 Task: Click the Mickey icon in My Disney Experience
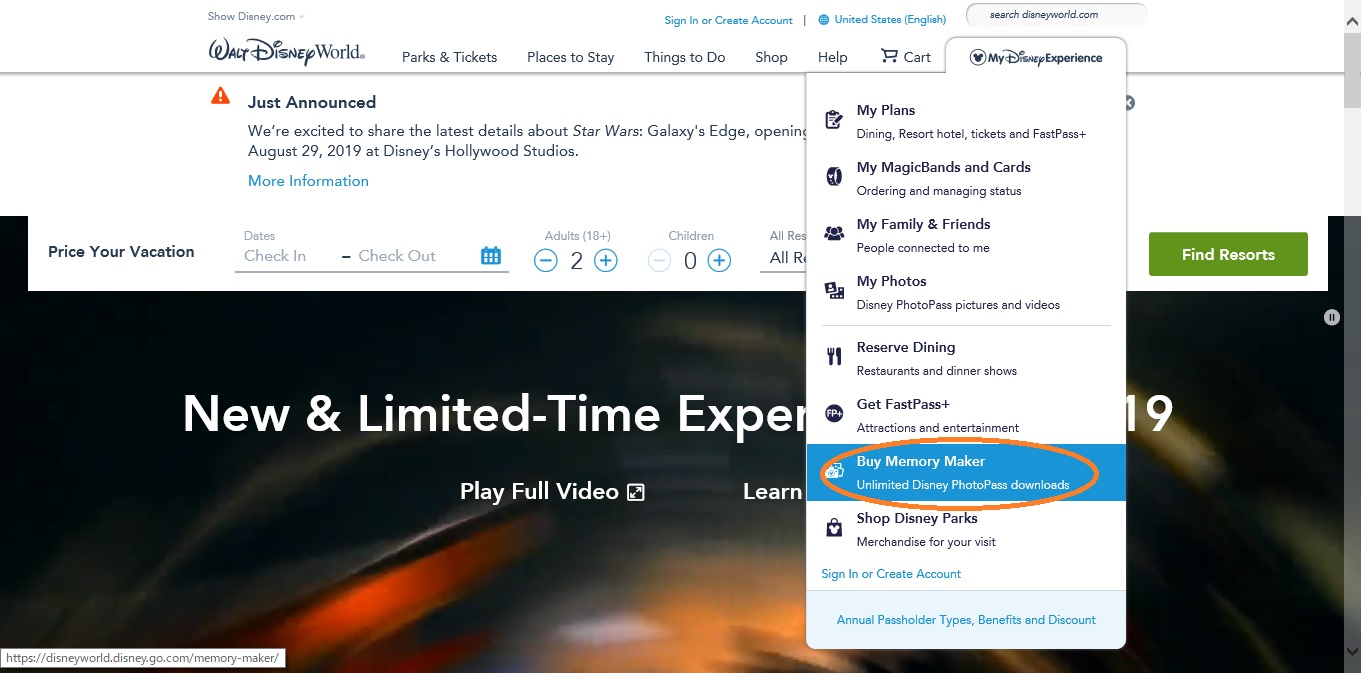[977, 57]
